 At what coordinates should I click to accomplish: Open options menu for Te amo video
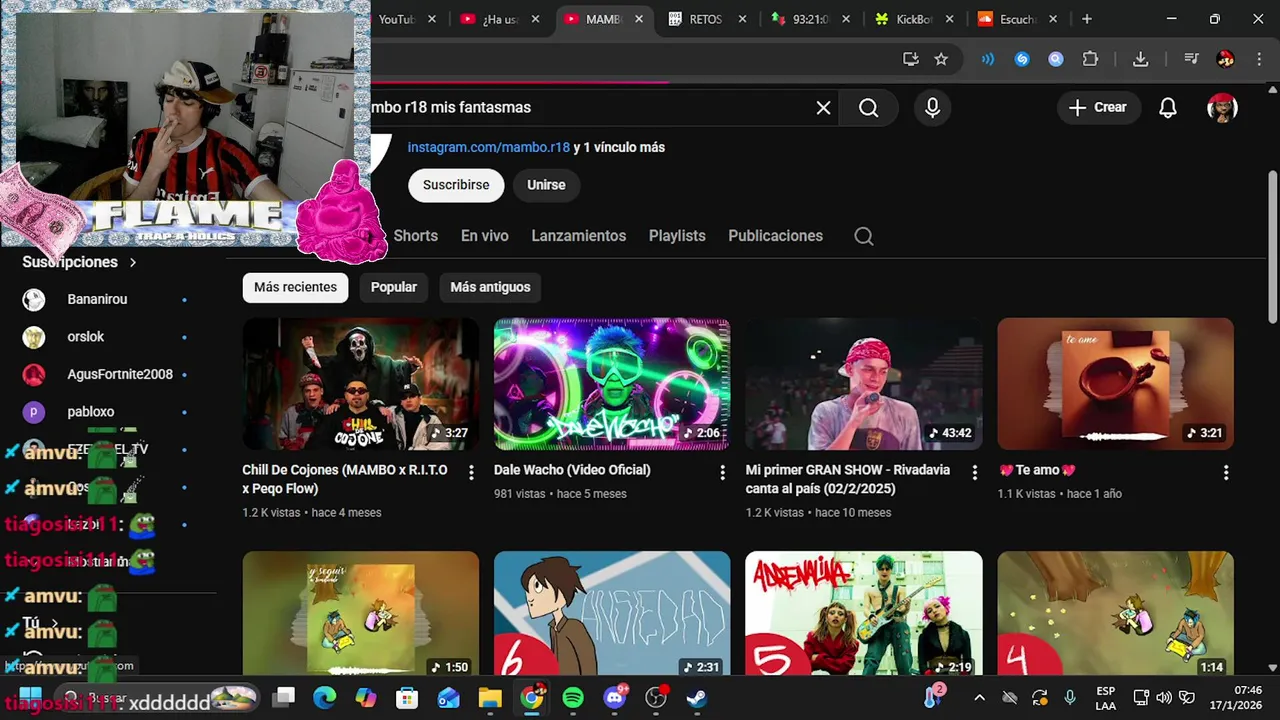coord(1226,473)
